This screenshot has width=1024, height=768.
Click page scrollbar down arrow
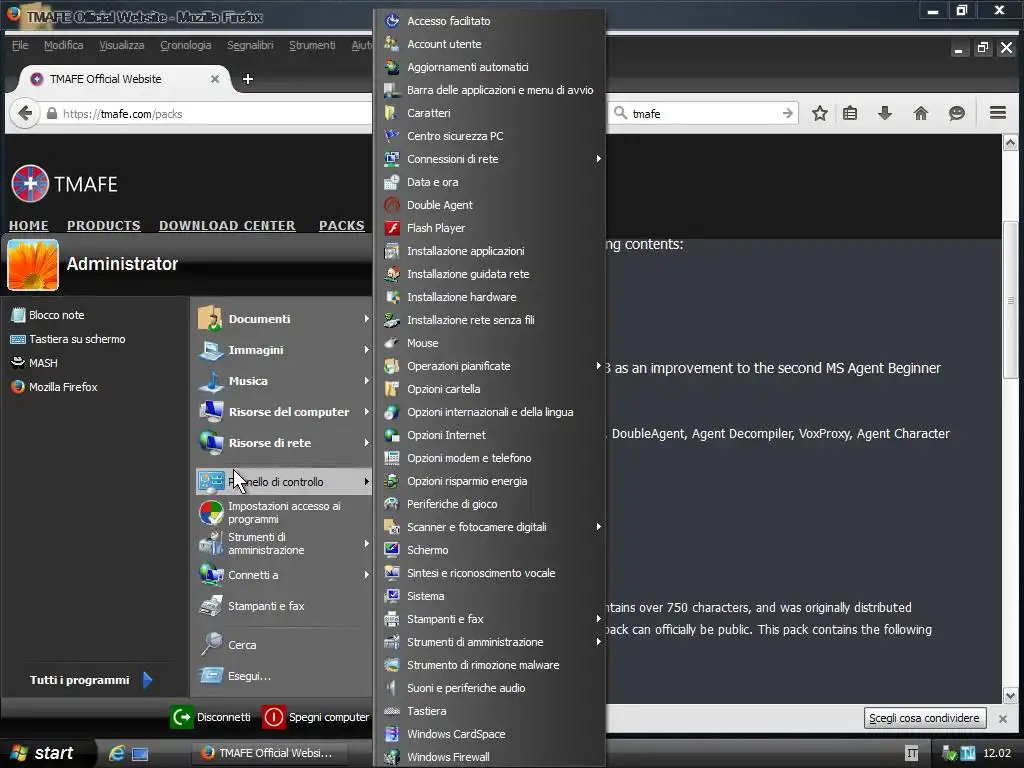point(1010,696)
